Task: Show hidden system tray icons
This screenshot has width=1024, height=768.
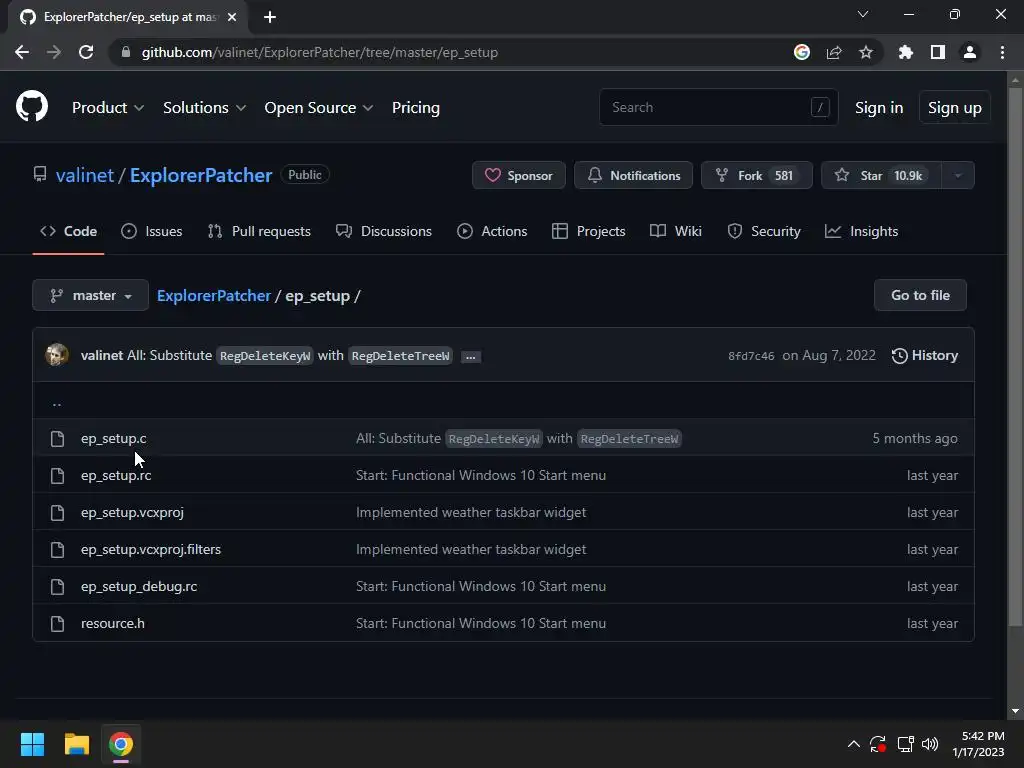Action: coord(854,744)
